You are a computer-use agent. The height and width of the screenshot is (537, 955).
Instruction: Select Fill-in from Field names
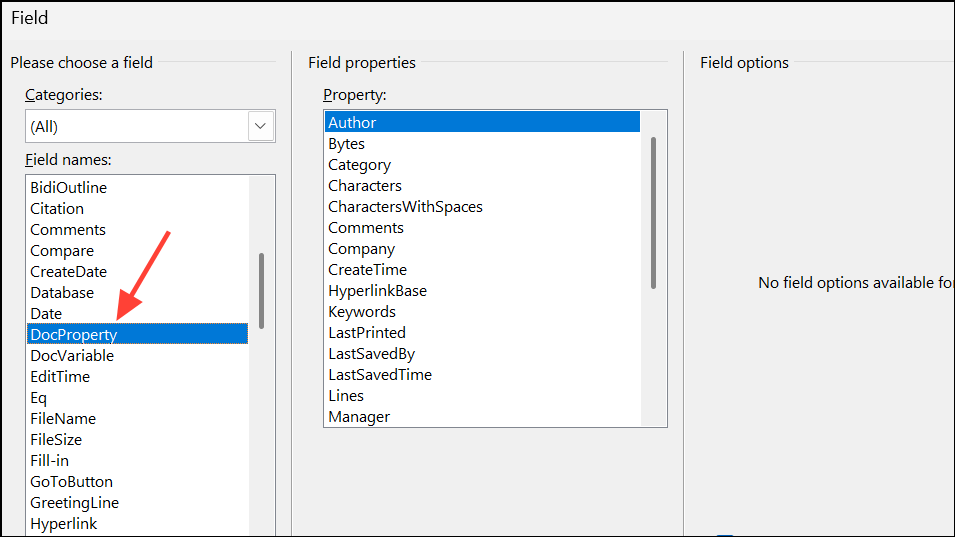coord(49,461)
